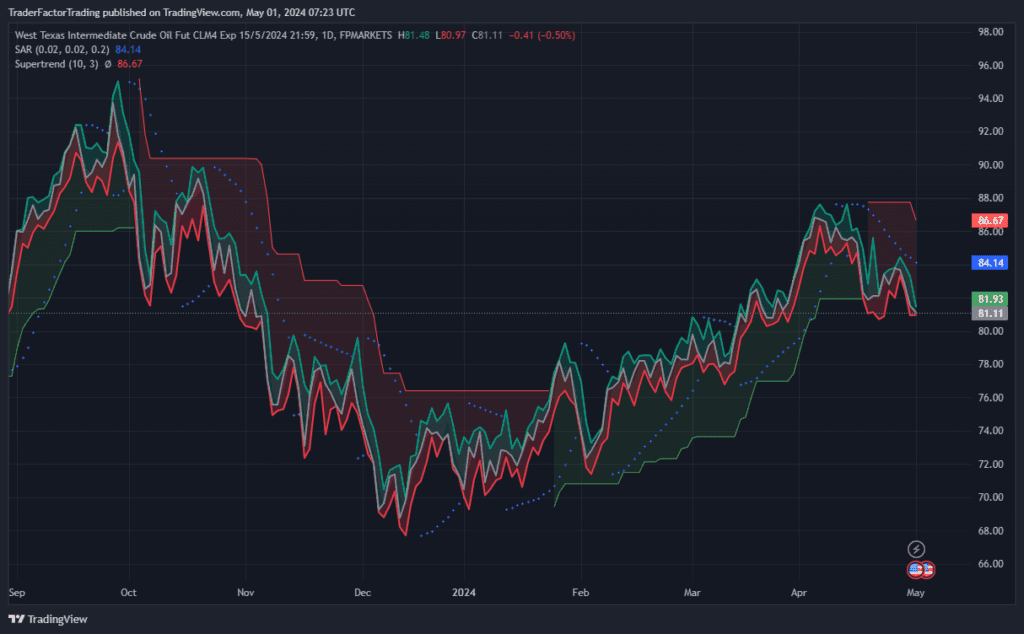Screen dimensions: 1024x634
Task: Click the Dec label on the time axis
Action: point(362,593)
